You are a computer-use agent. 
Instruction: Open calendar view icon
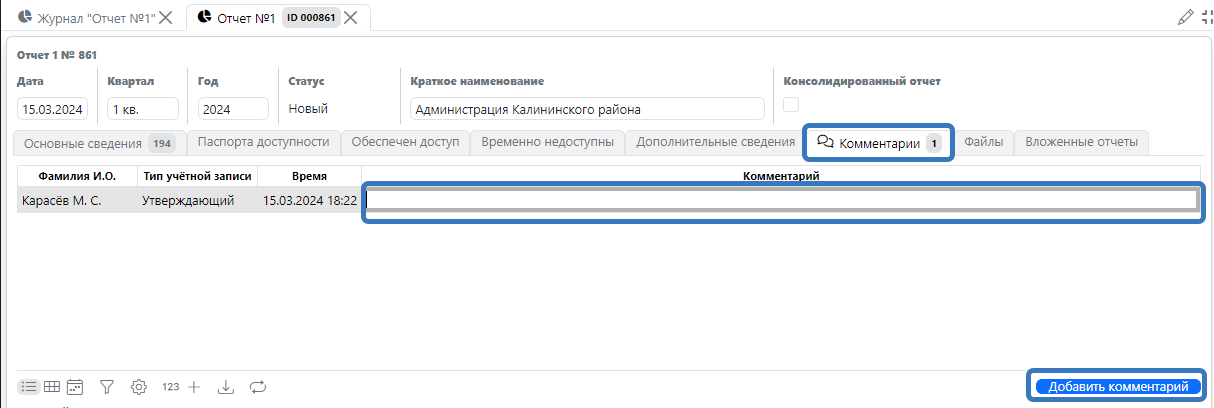click(x=75, y=386)
